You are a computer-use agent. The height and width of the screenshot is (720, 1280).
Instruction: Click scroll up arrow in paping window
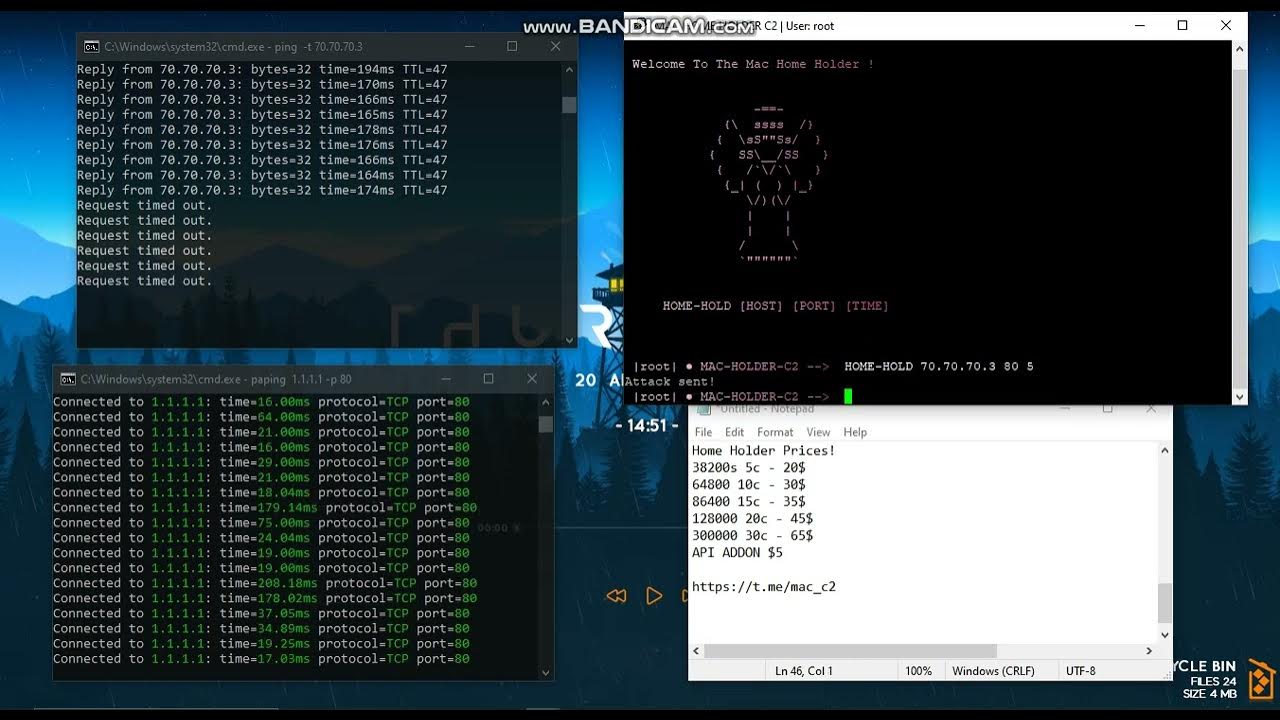546,402
